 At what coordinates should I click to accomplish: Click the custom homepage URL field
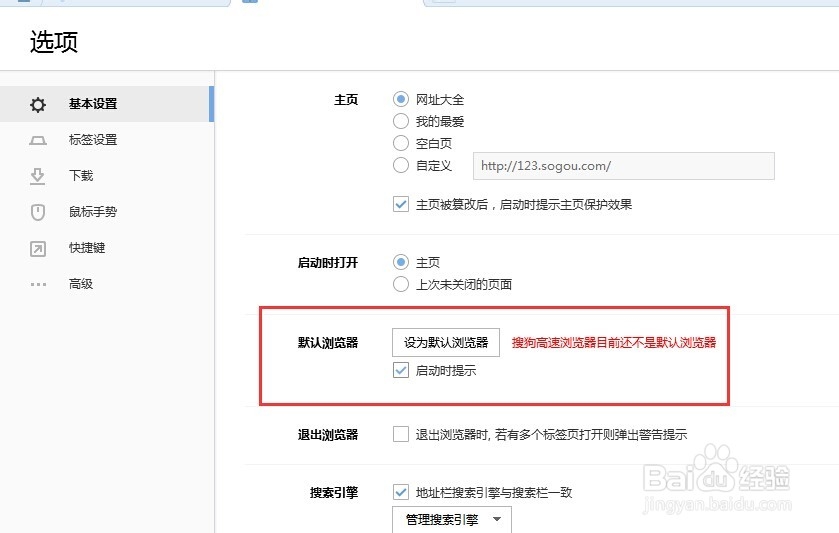pyautogui.click(x=623, y=166)
